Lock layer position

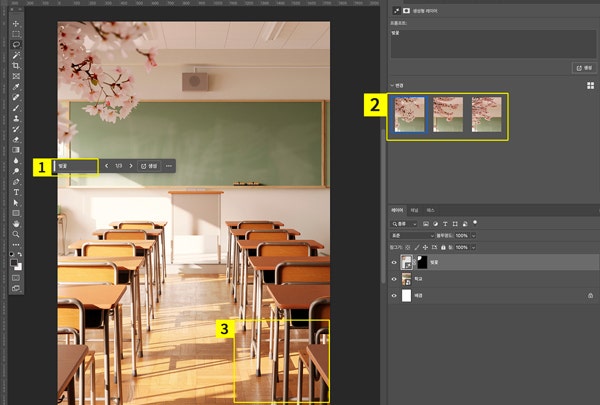click(x=426, y=248)
